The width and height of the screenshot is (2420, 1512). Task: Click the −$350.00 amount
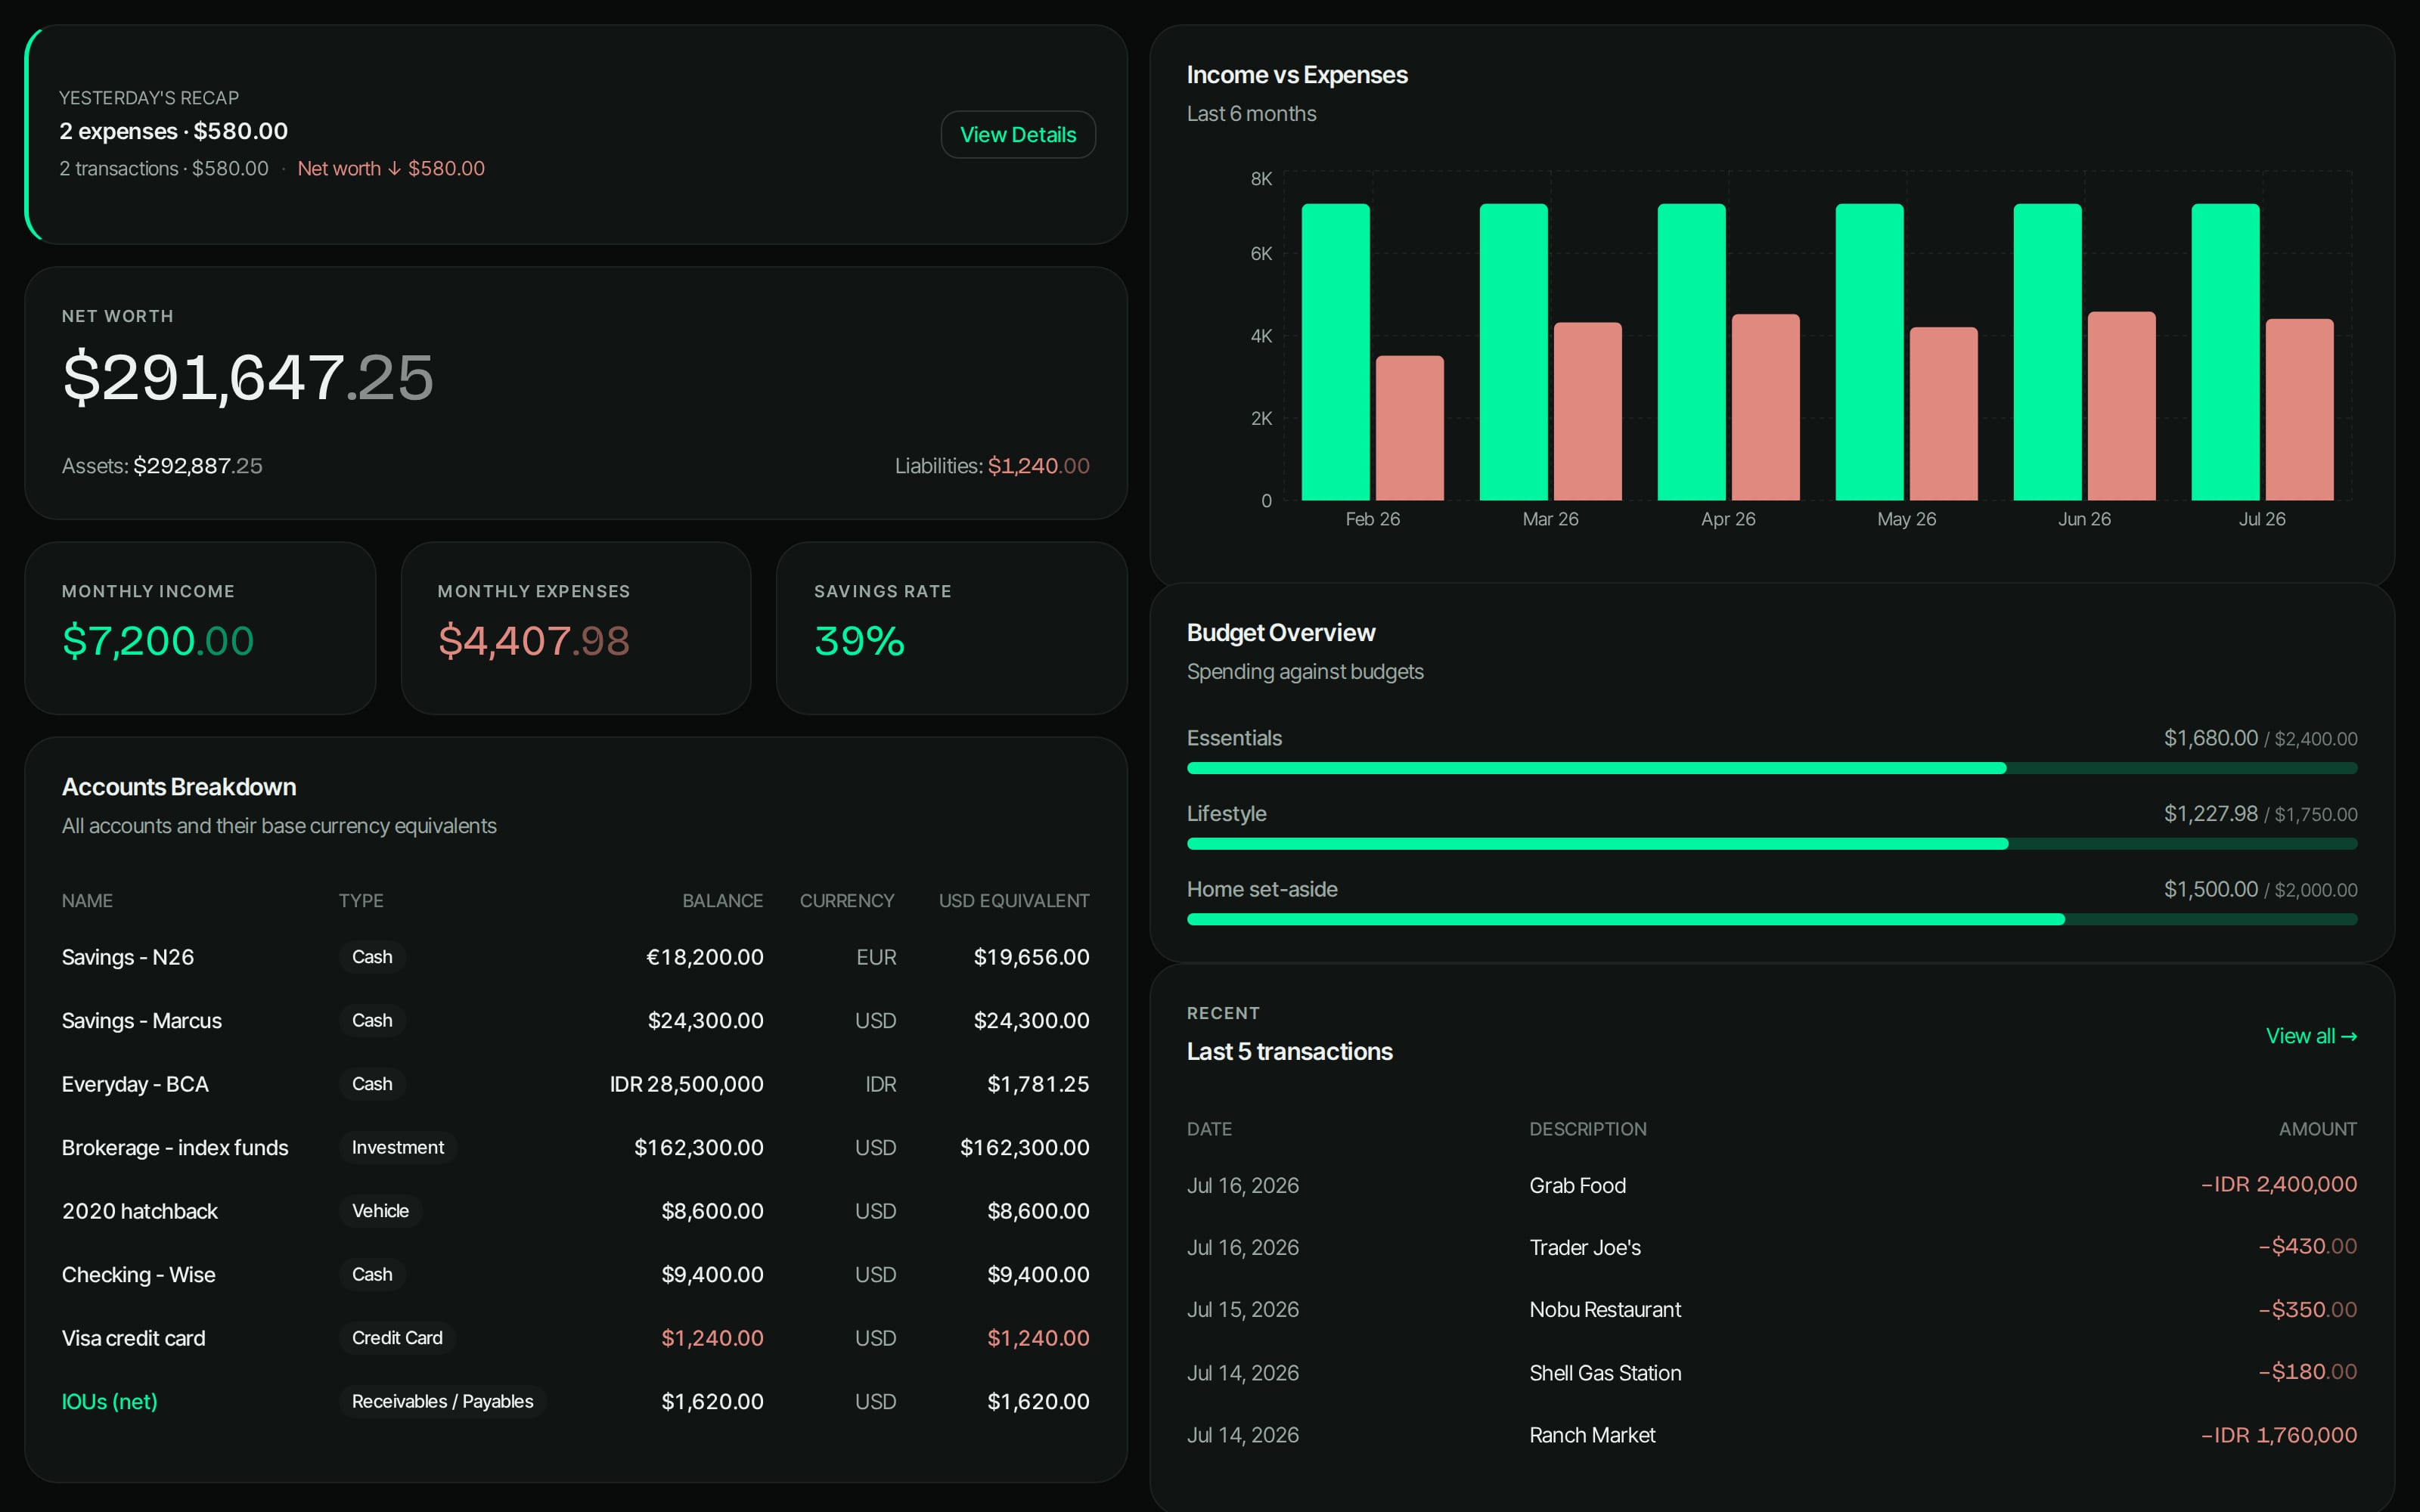[x=2308, y=1309]
